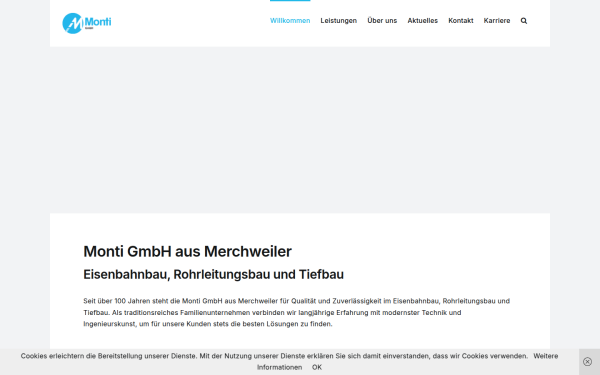Click the subheading Eisenbahnbau, Rohrleitungsbau und Tiefbau
The width and height of the screenshot is (600, 375).
(214, 274)
